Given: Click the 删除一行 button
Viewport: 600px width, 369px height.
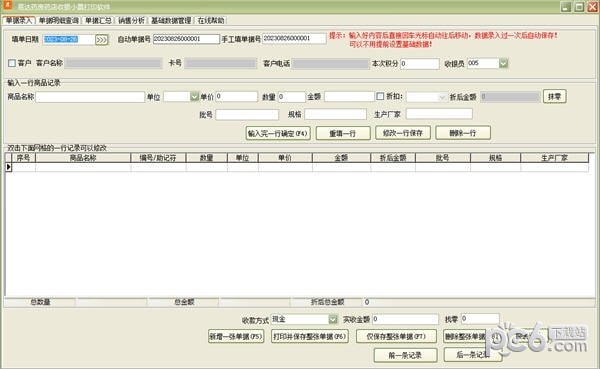Looking at the screenshot, I should (463, 133).
